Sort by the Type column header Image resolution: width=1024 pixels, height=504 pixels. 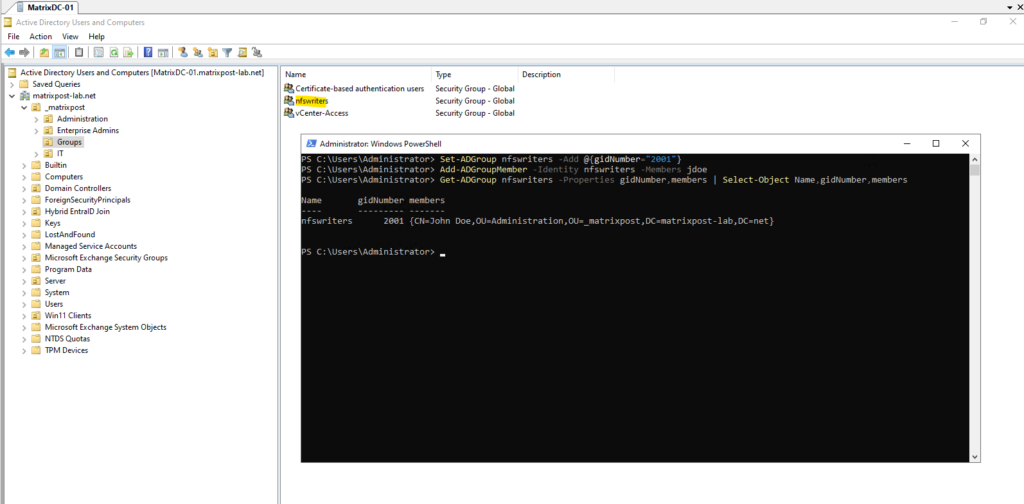click(475, 74)
